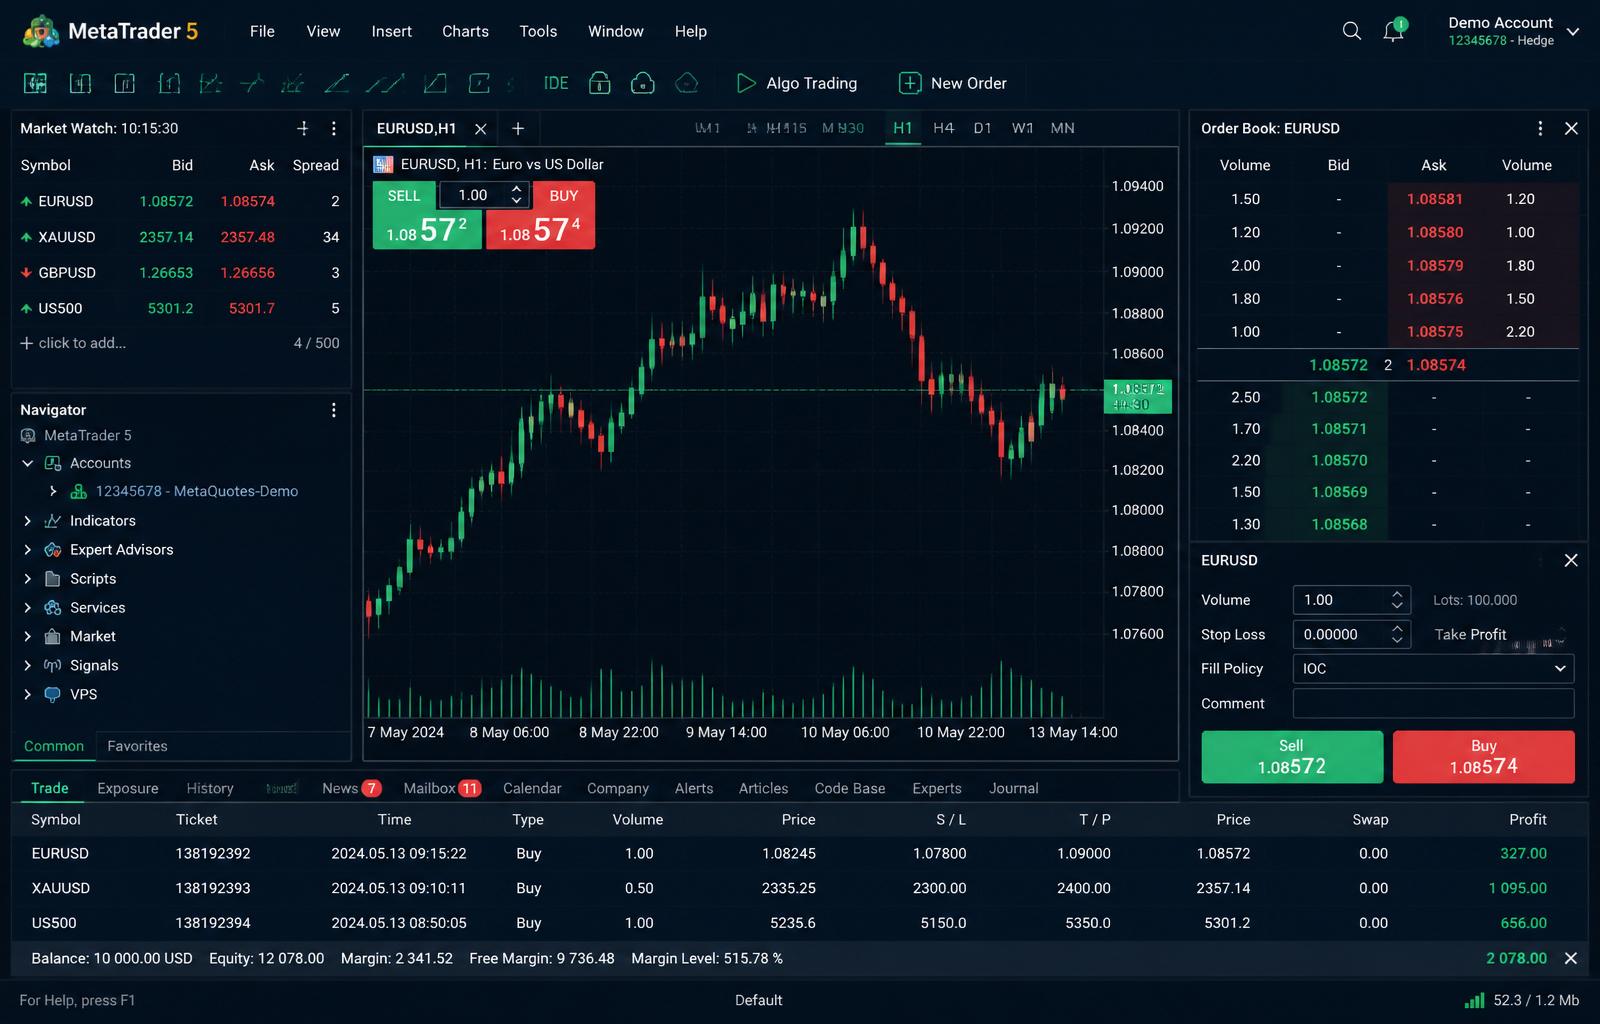Expand the 12345678 - MetaQuotes-Demo account node

(53, 491)
